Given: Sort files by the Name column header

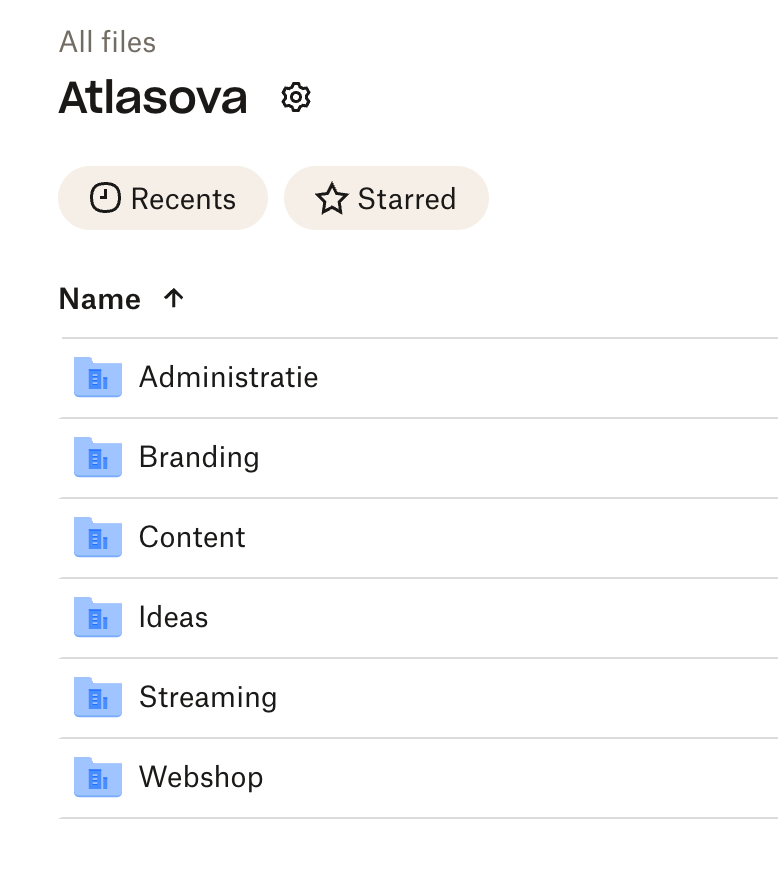Looking at the screenshot, I should click(100, 299).
